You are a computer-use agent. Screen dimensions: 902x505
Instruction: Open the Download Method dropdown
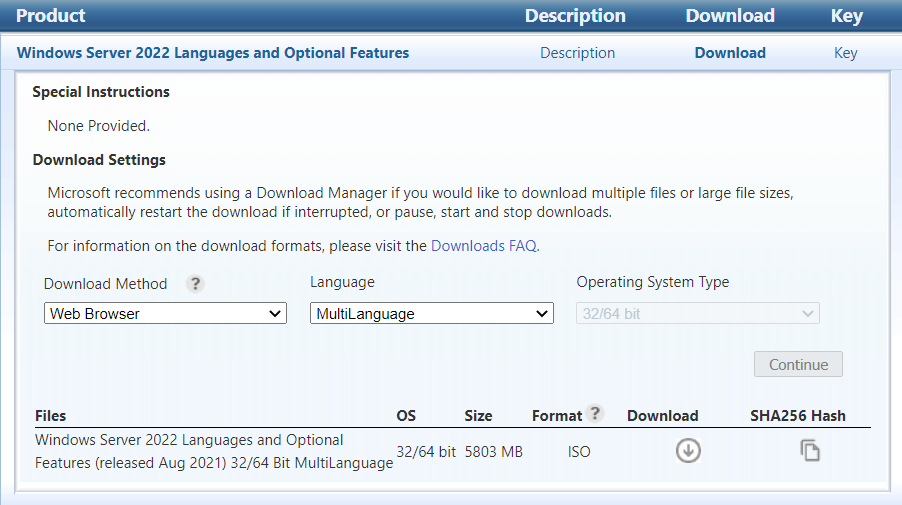point(166,314)
